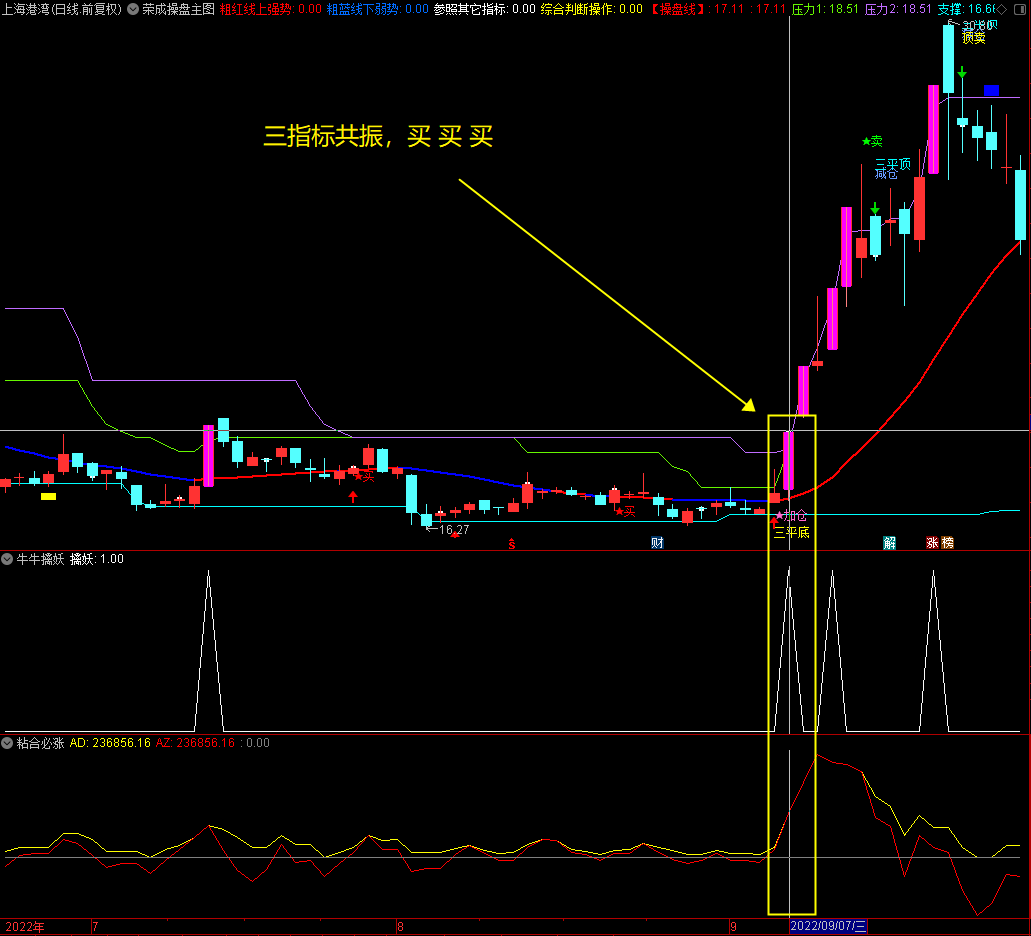Viewport: 1031px width, 936px height.
Task: Click the 三平顶 signal label
Action: pos(893,164)
